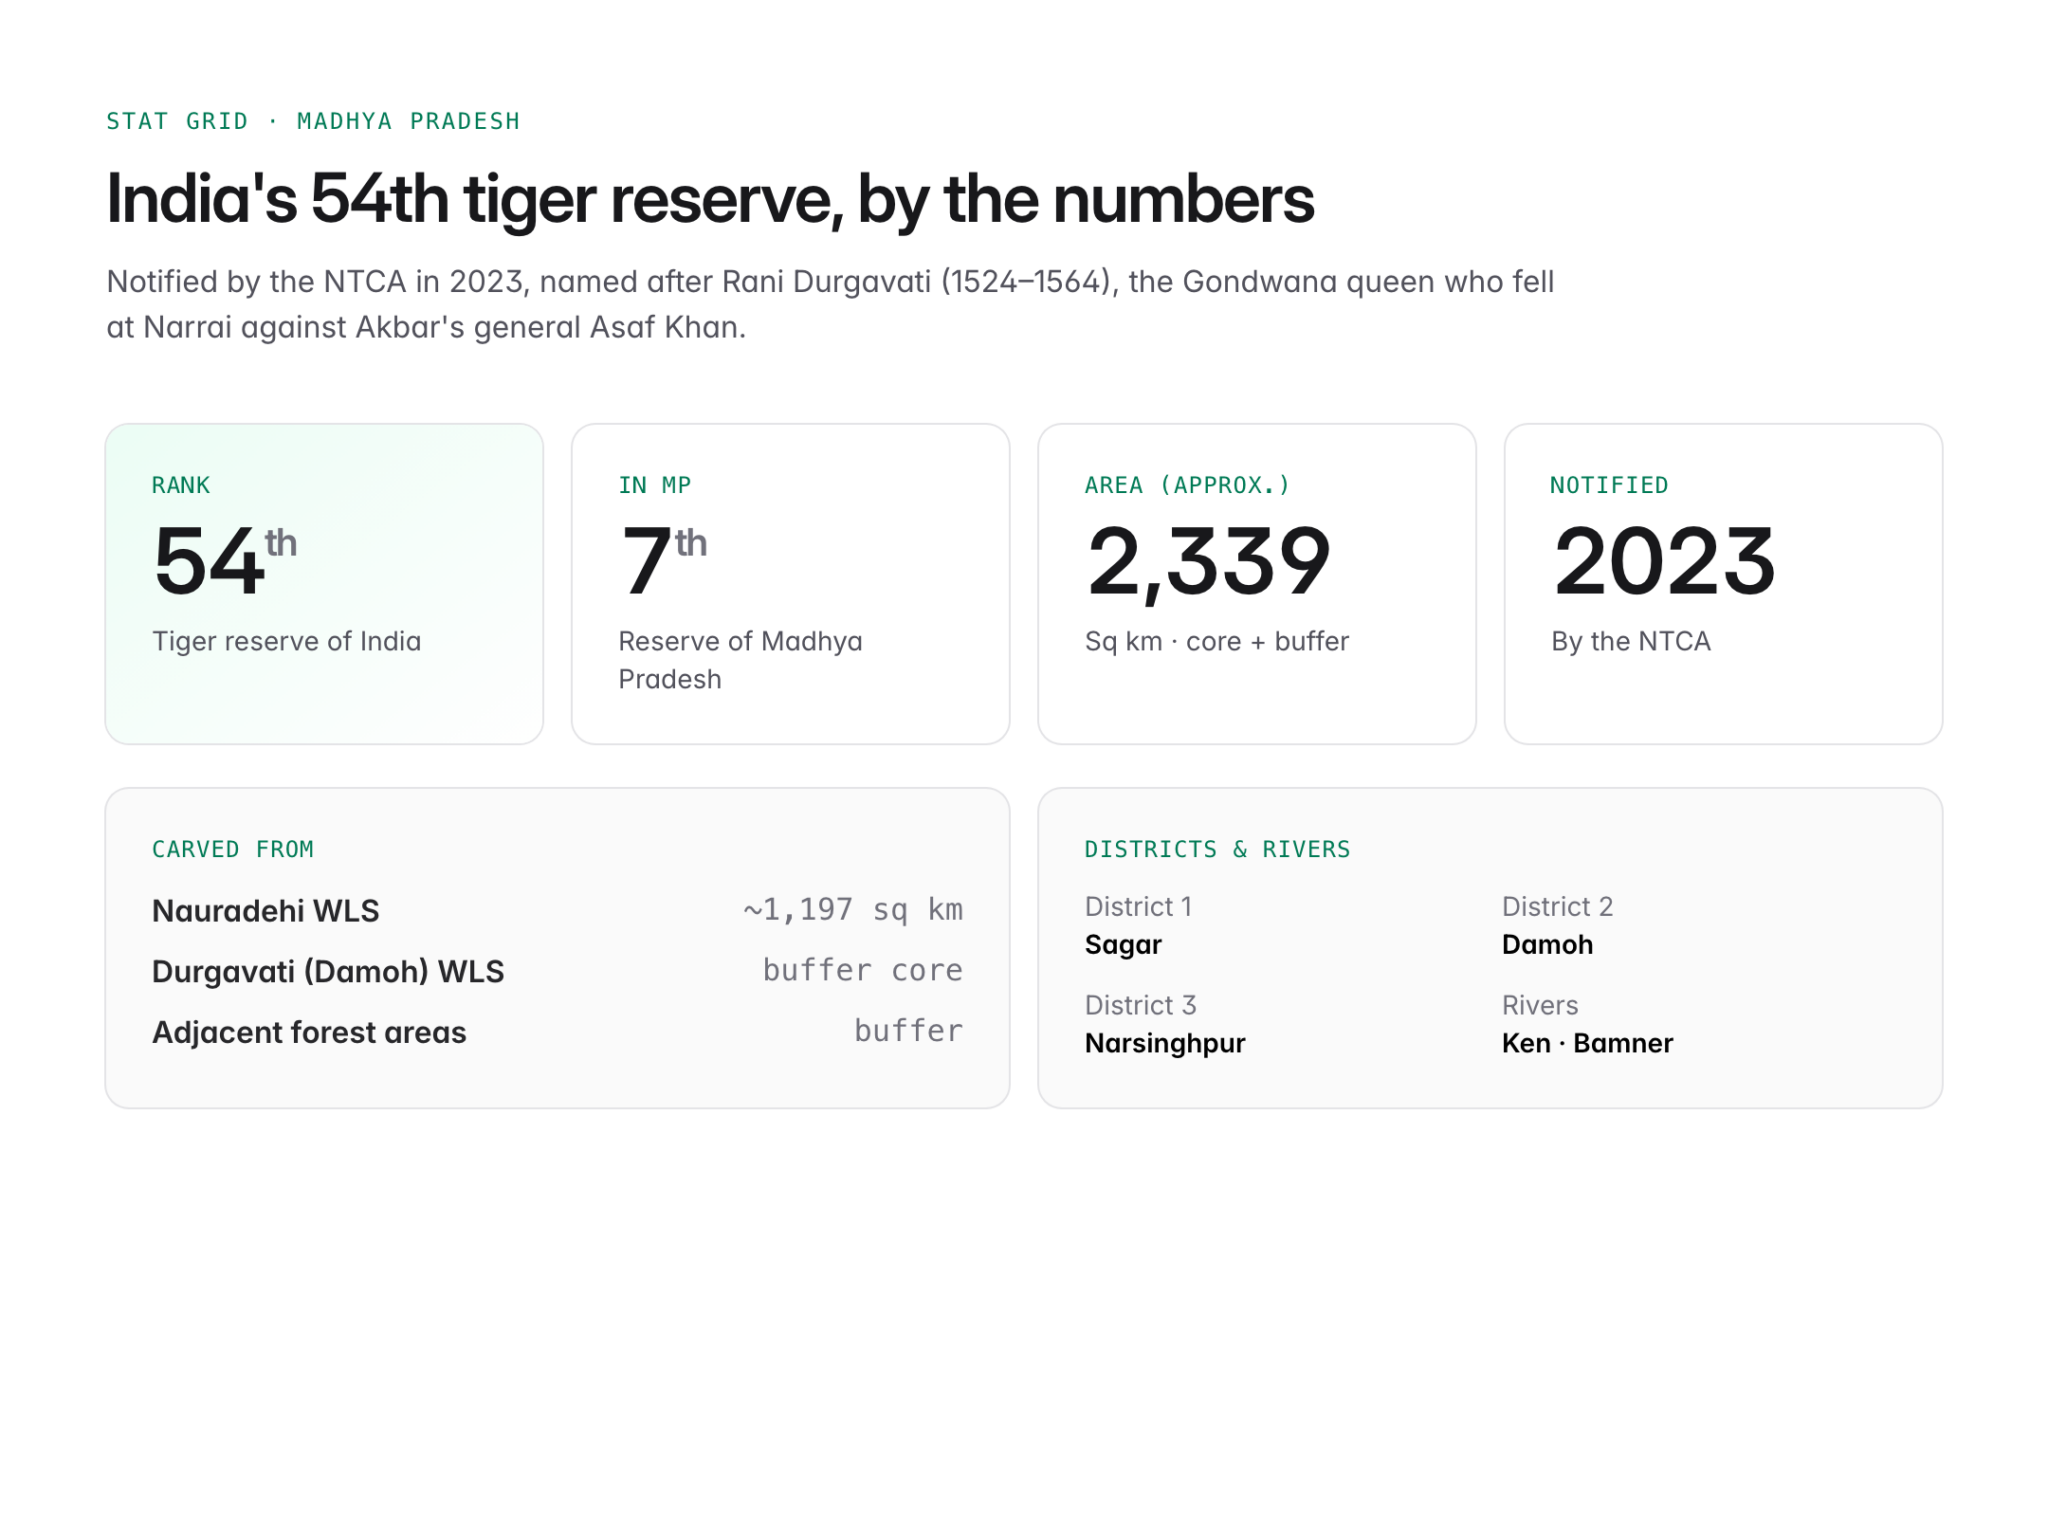Select the Sagar district entry

(1138, 925)
